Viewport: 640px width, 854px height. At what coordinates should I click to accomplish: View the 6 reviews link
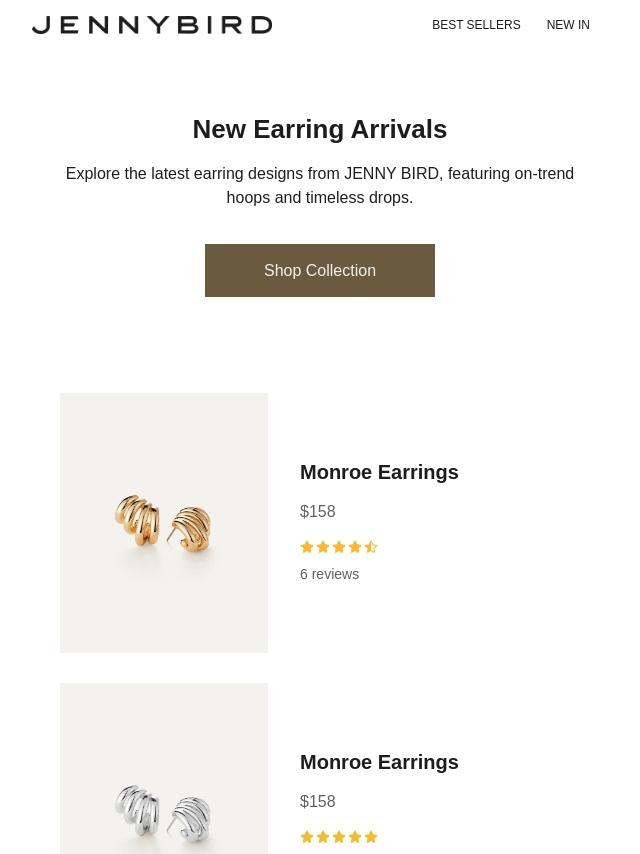pos(329,574)
